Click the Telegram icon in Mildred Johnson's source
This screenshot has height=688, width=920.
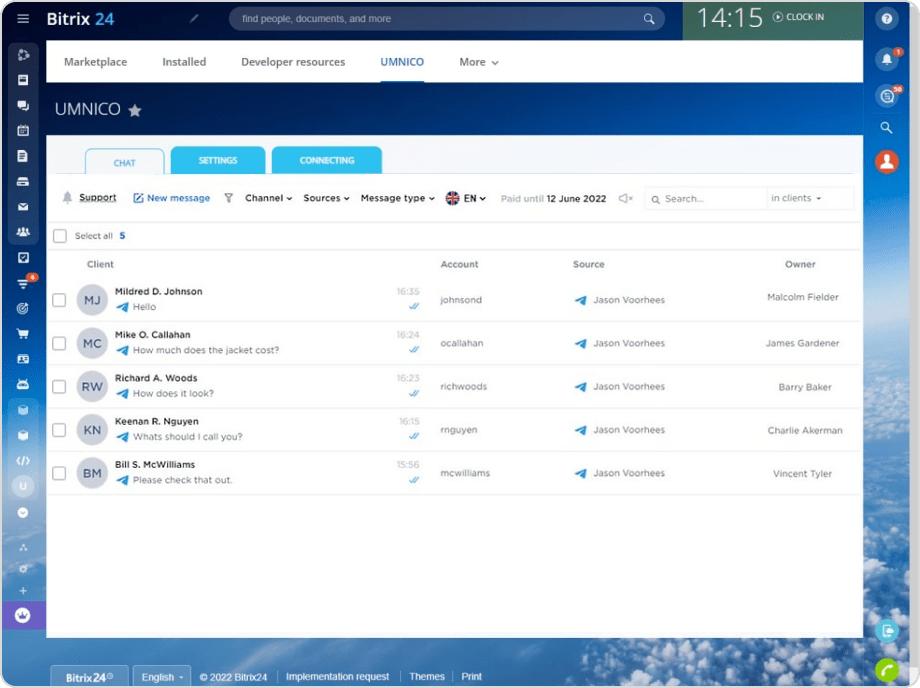[582, 300]
